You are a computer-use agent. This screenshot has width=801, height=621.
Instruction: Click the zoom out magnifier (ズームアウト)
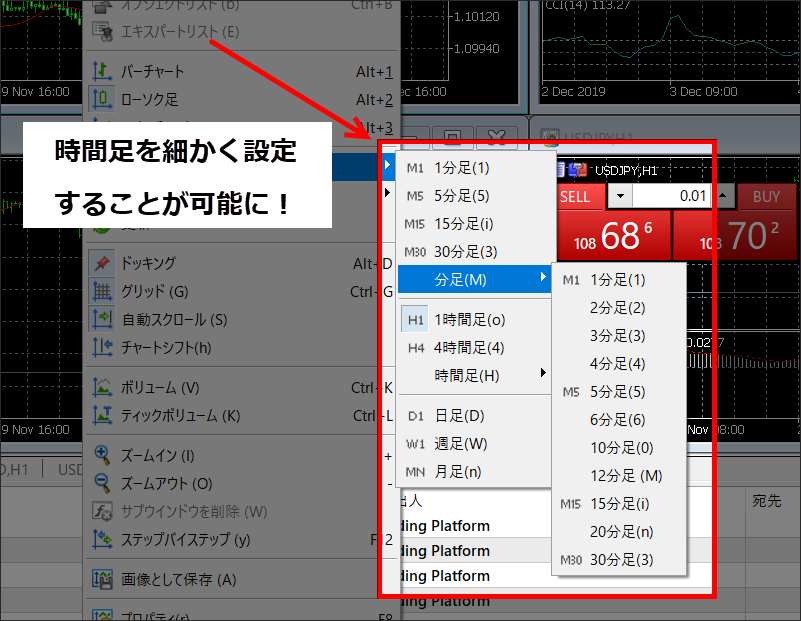click(102, 483)
